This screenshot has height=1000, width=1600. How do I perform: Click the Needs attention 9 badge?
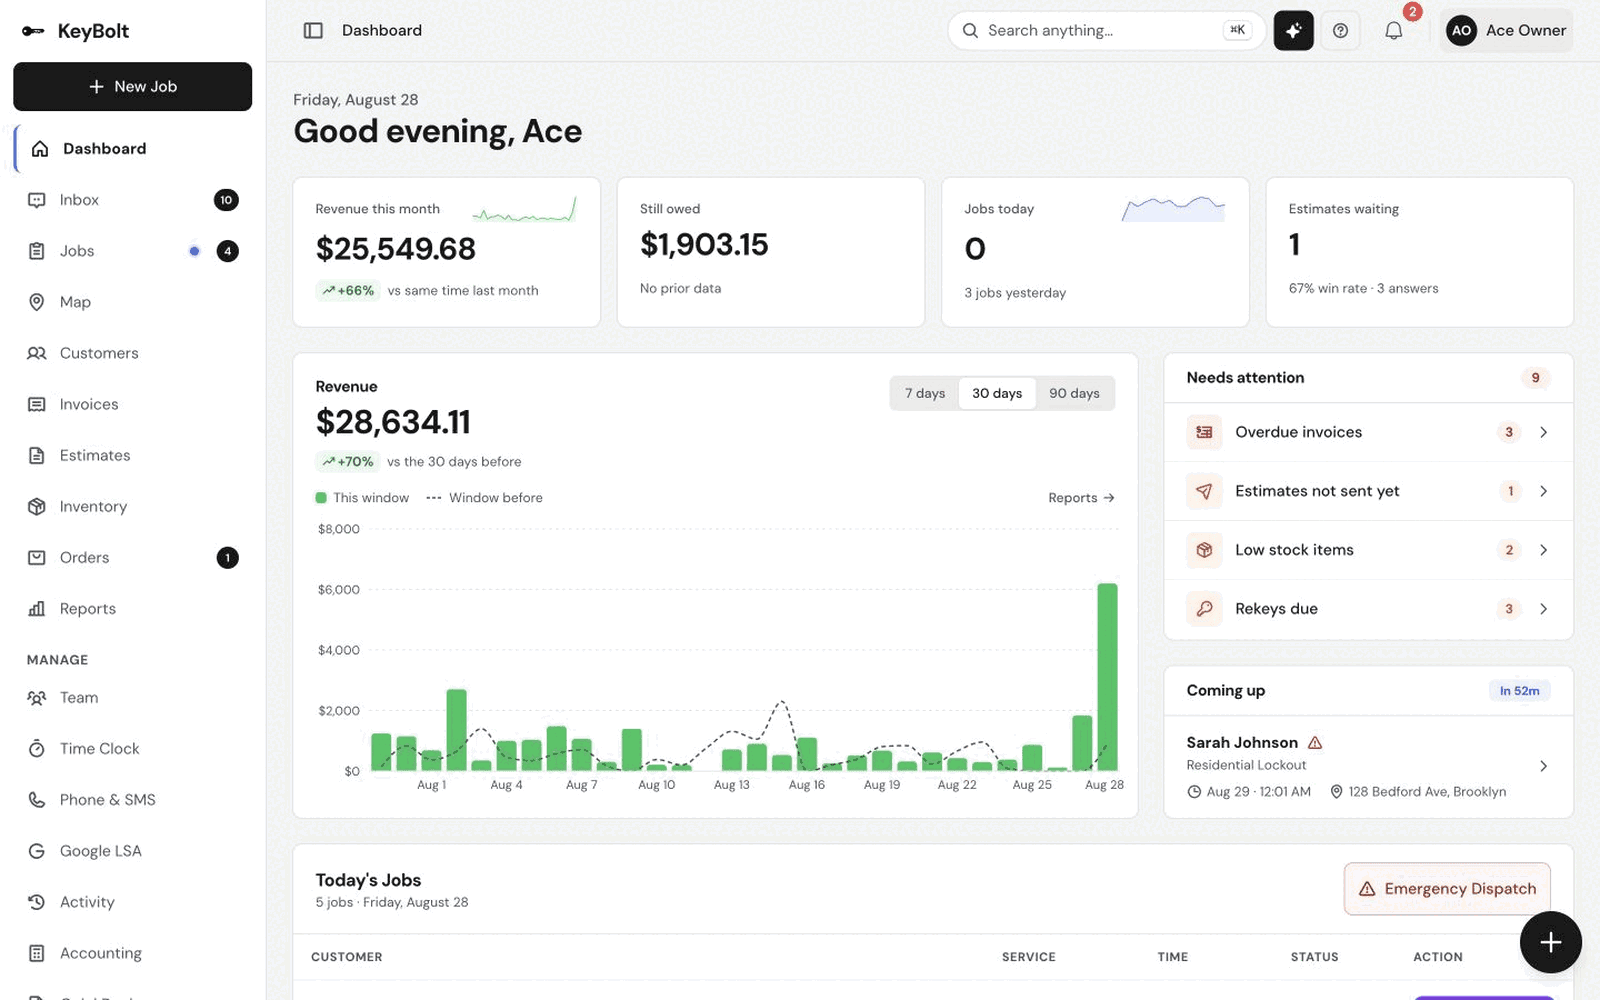click(1535, 378)
